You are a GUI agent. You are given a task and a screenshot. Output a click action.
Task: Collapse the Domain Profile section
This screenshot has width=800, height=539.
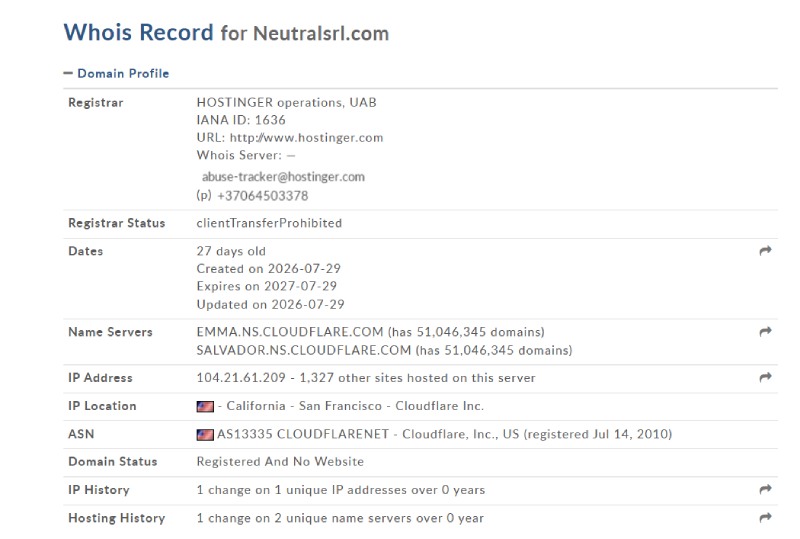coord(116,74)
